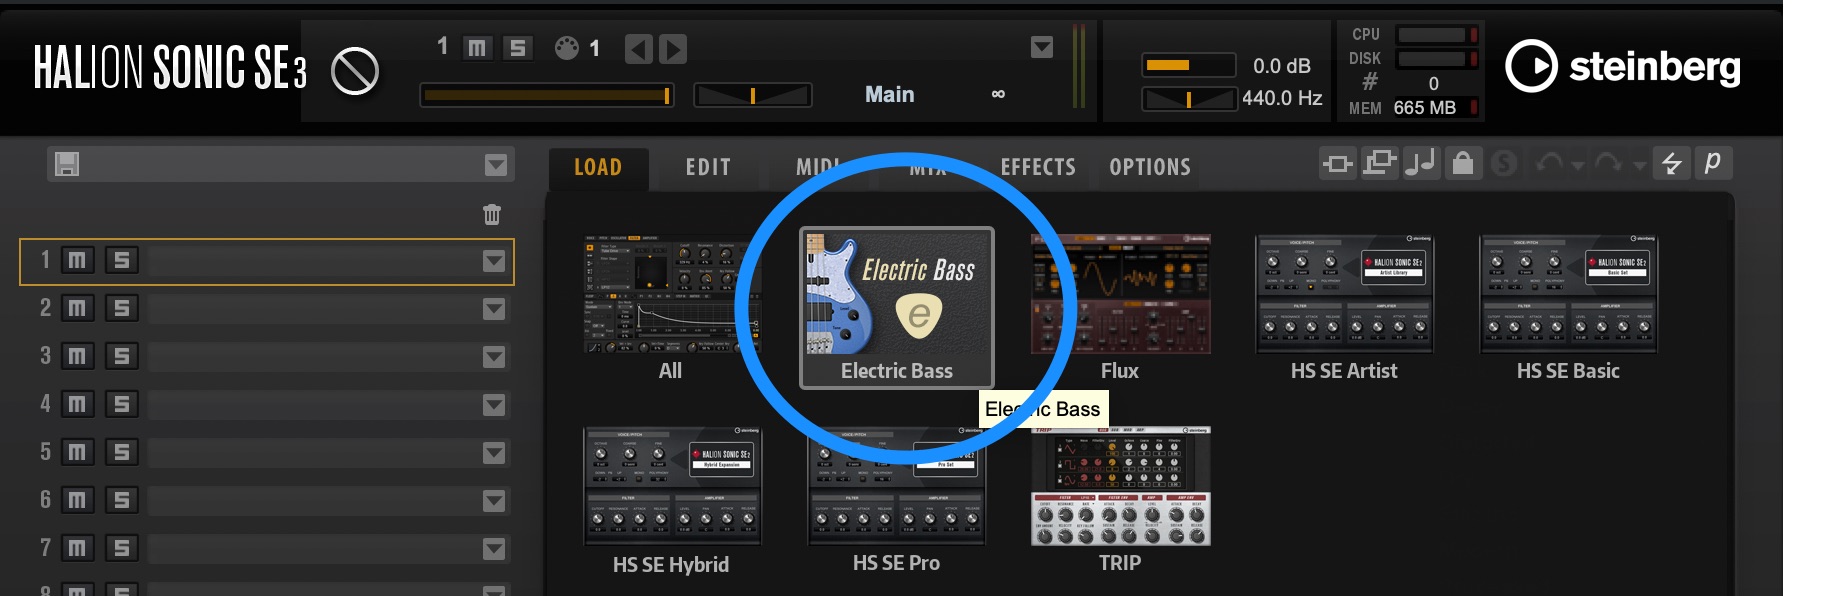Expand slot 4 program dropdown
Image resolution: width=1824 pixels, height=596 pixels.
494,405
